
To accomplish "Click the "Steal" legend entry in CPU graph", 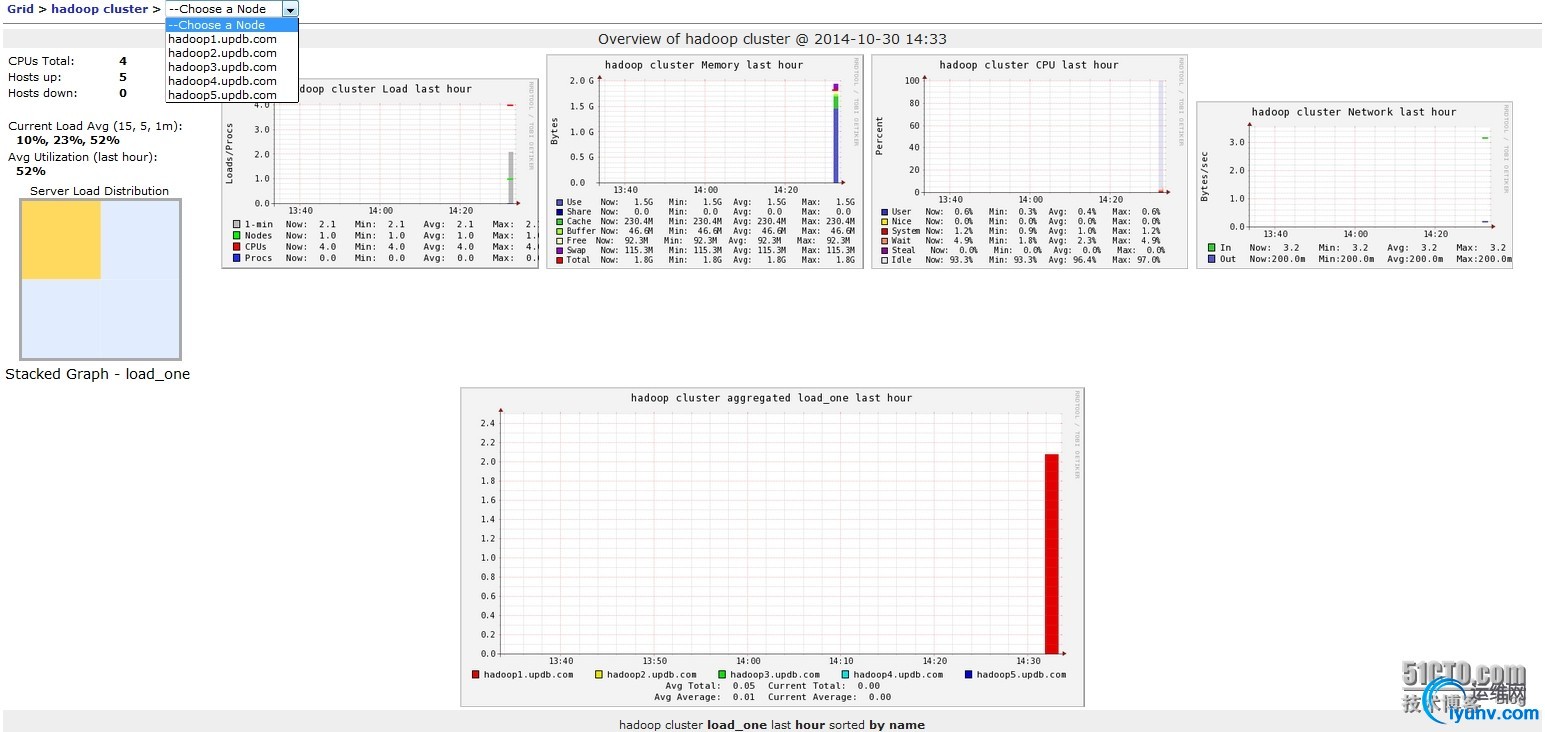I will 898,250.
